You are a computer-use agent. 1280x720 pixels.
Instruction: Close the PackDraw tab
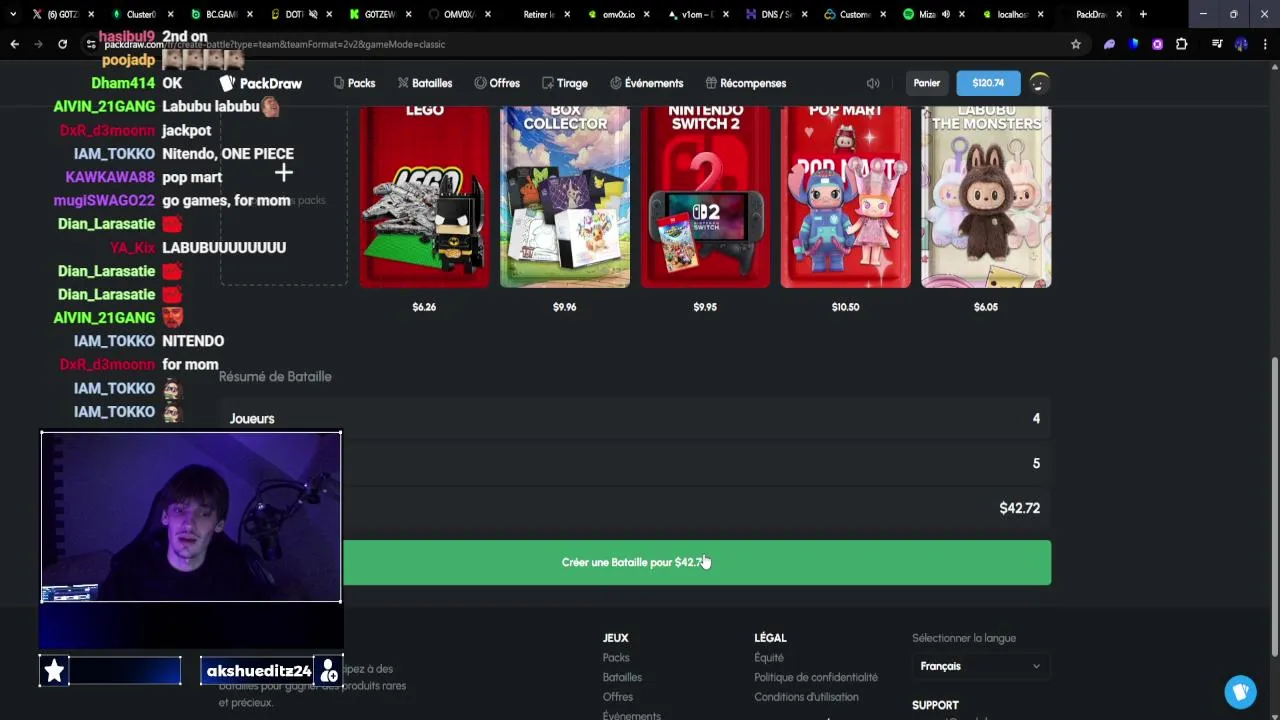coord(1119,14)
